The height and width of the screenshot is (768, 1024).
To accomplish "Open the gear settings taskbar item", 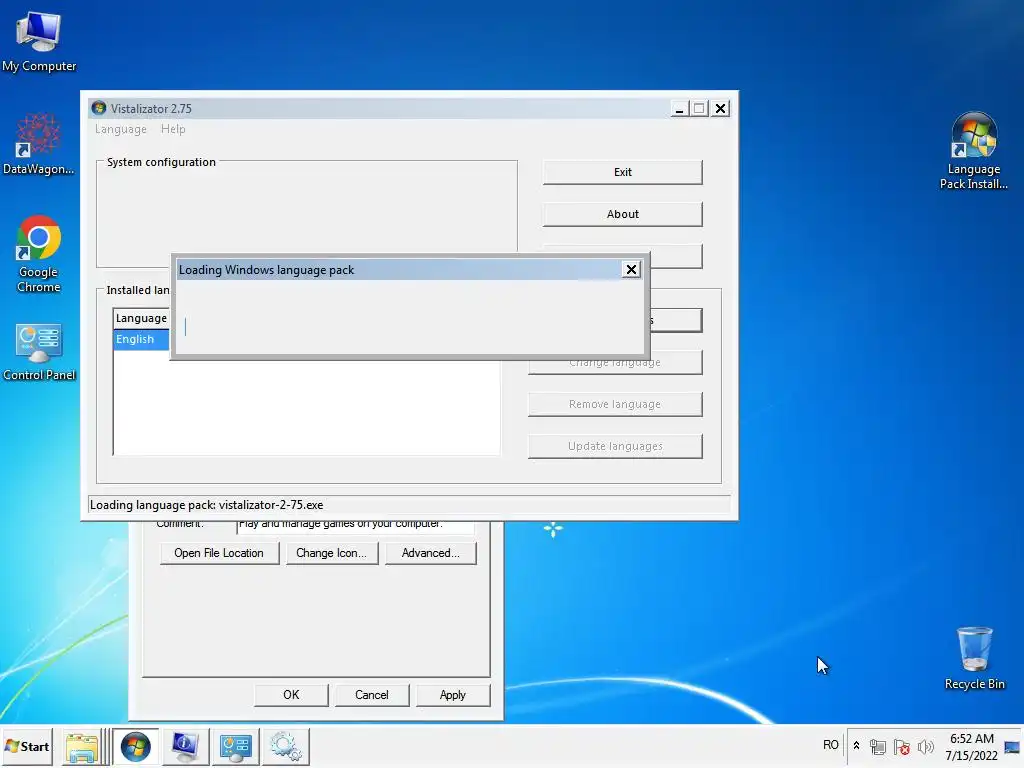I will [285, 746].
